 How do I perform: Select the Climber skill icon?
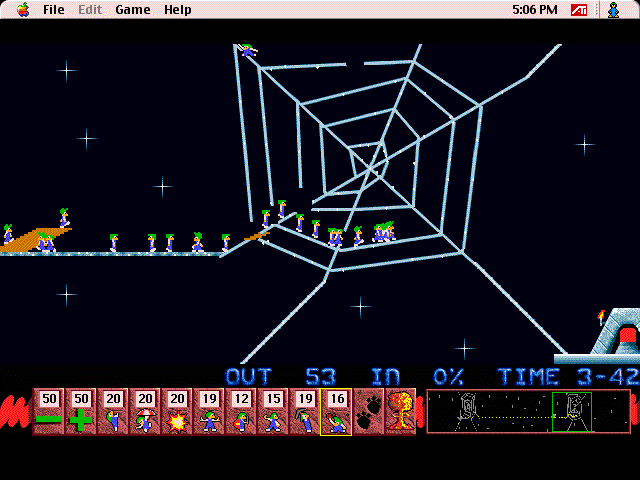click(x=113, y=412)
